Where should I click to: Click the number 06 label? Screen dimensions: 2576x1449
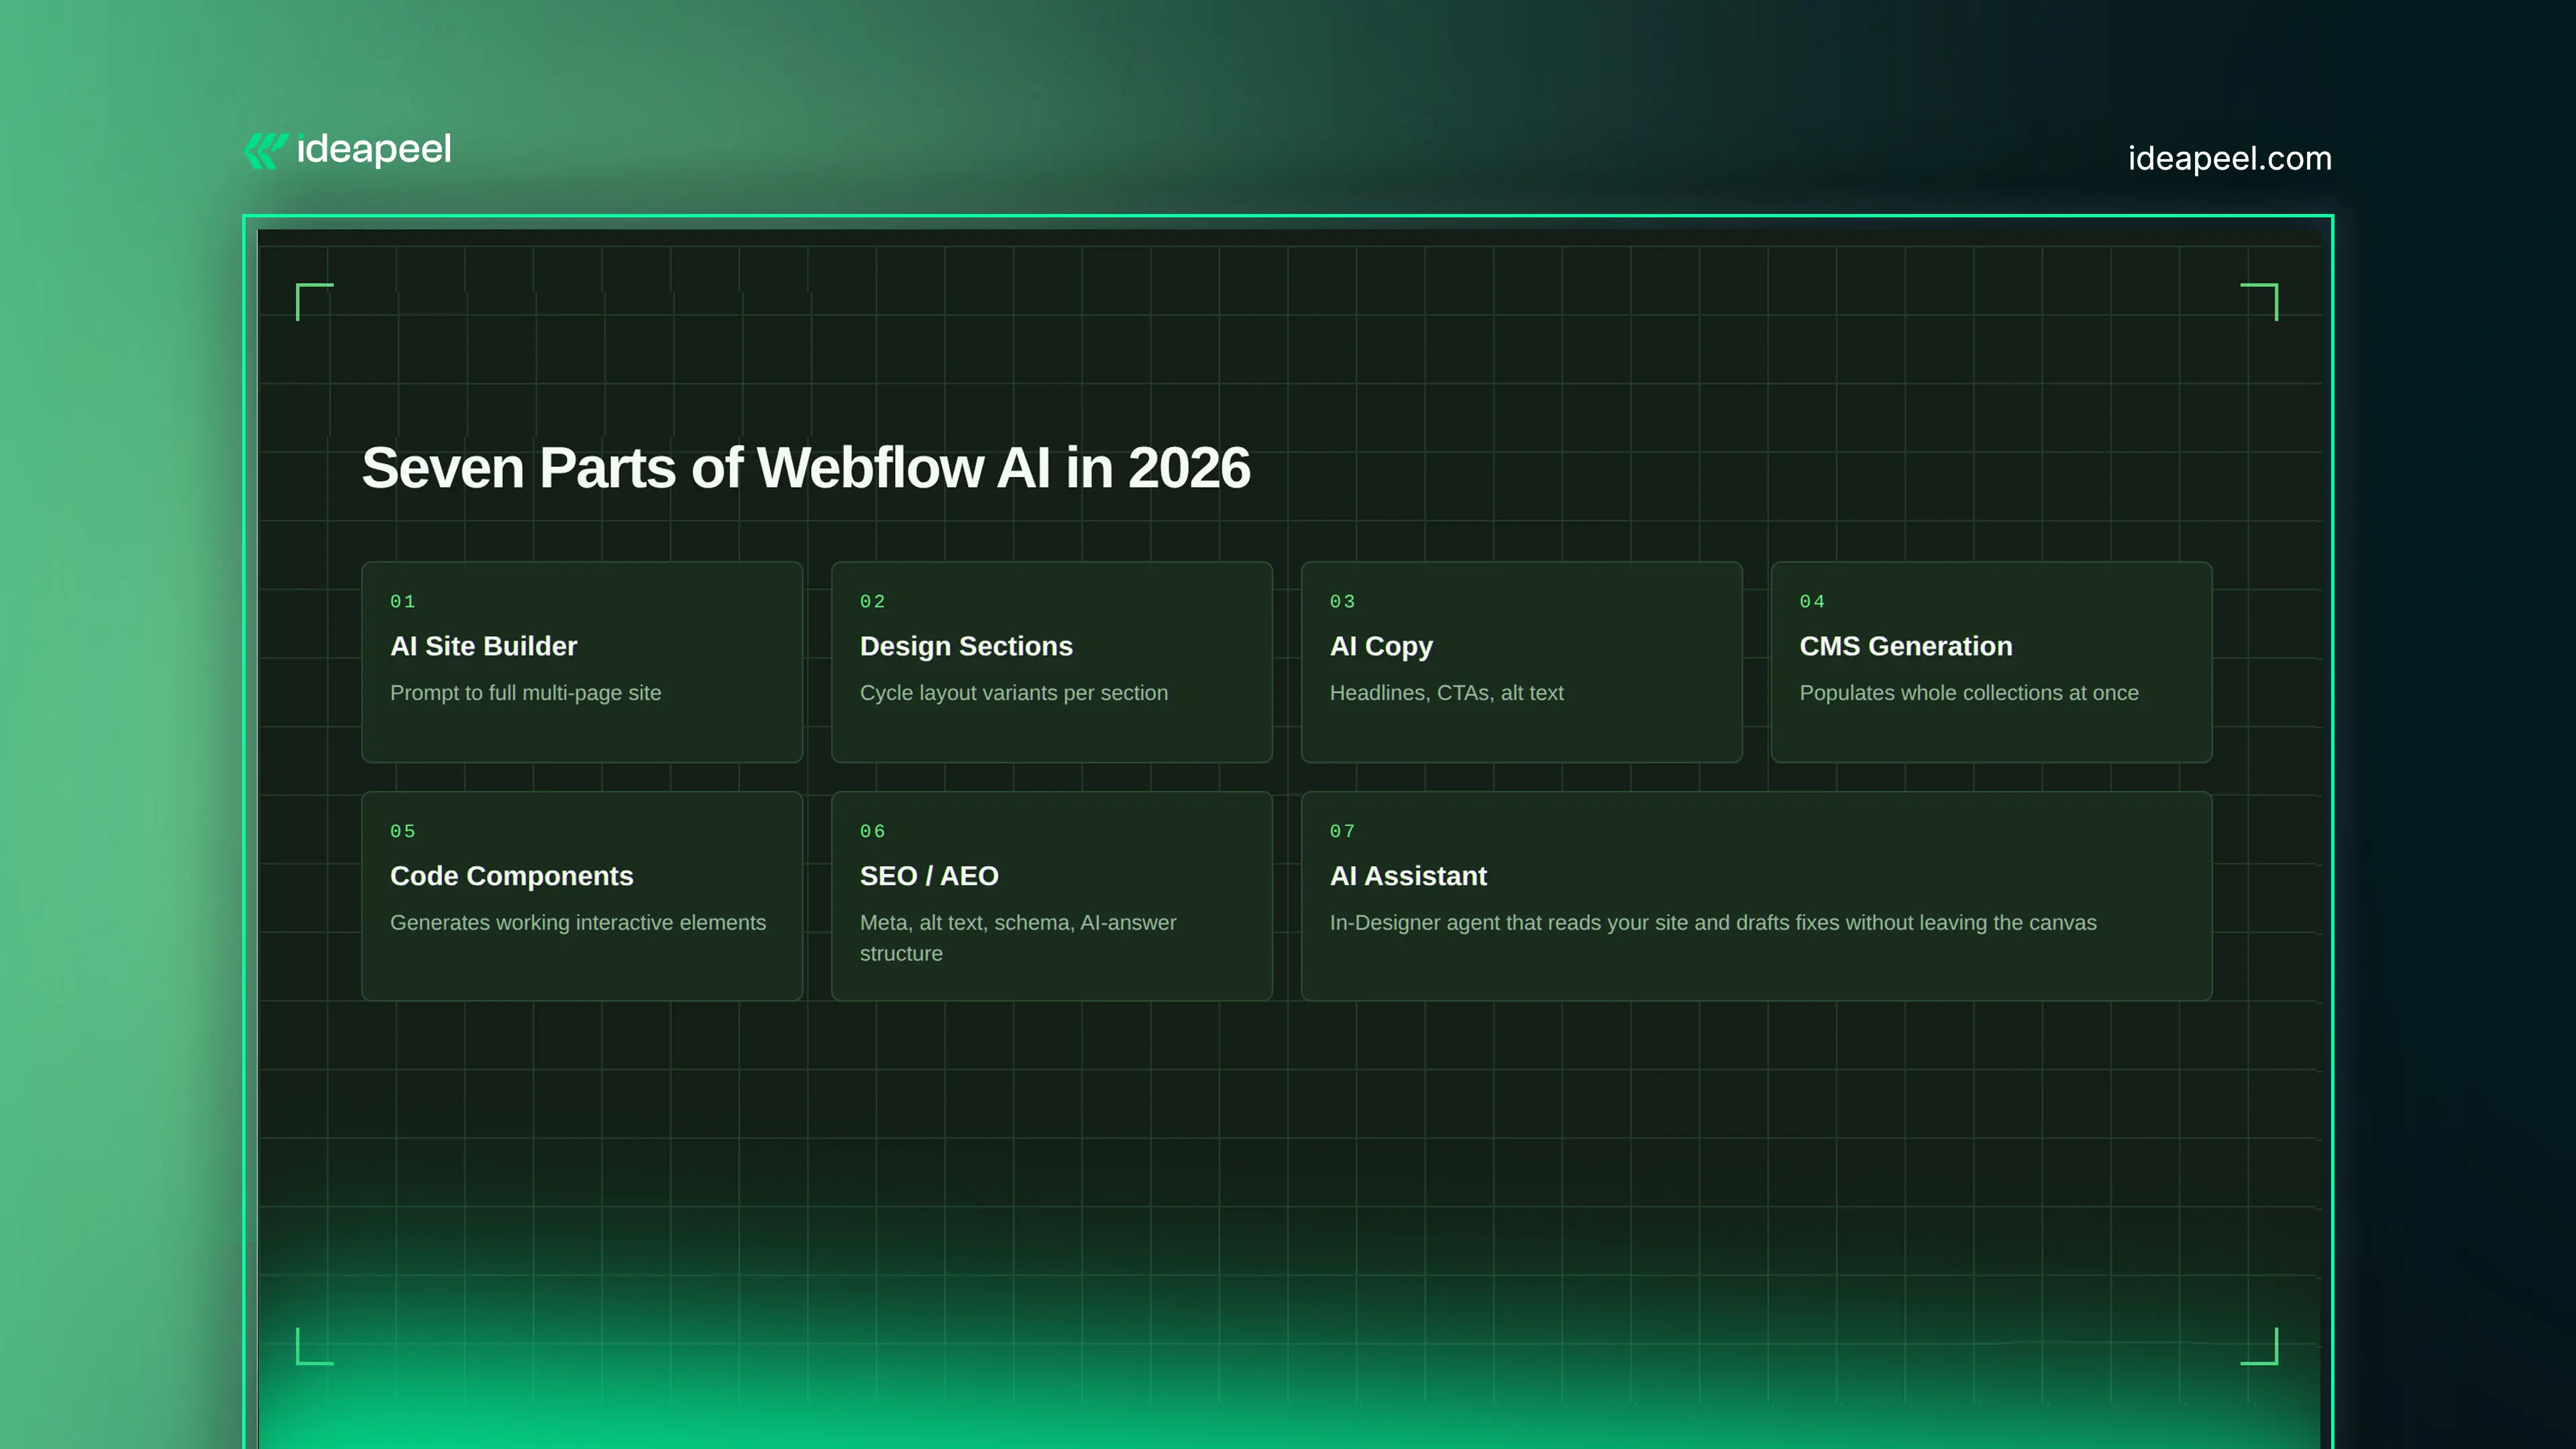click(x=873, y=832)
